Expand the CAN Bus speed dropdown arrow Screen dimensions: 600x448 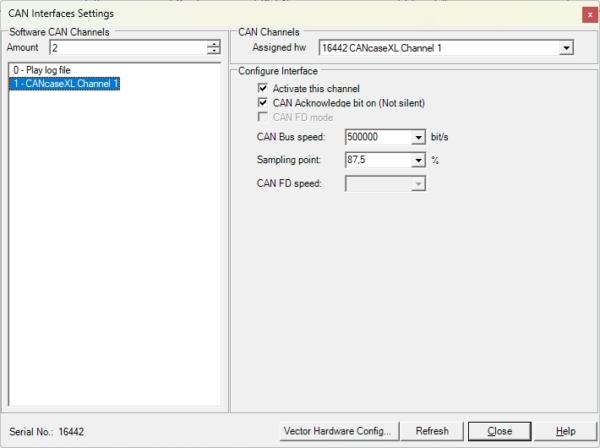[419, 138]
